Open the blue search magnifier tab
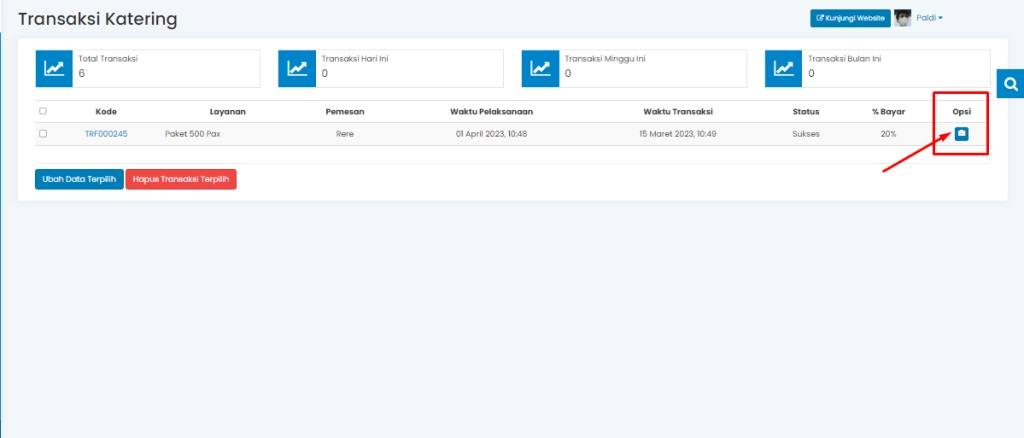 coord(1010,83)
